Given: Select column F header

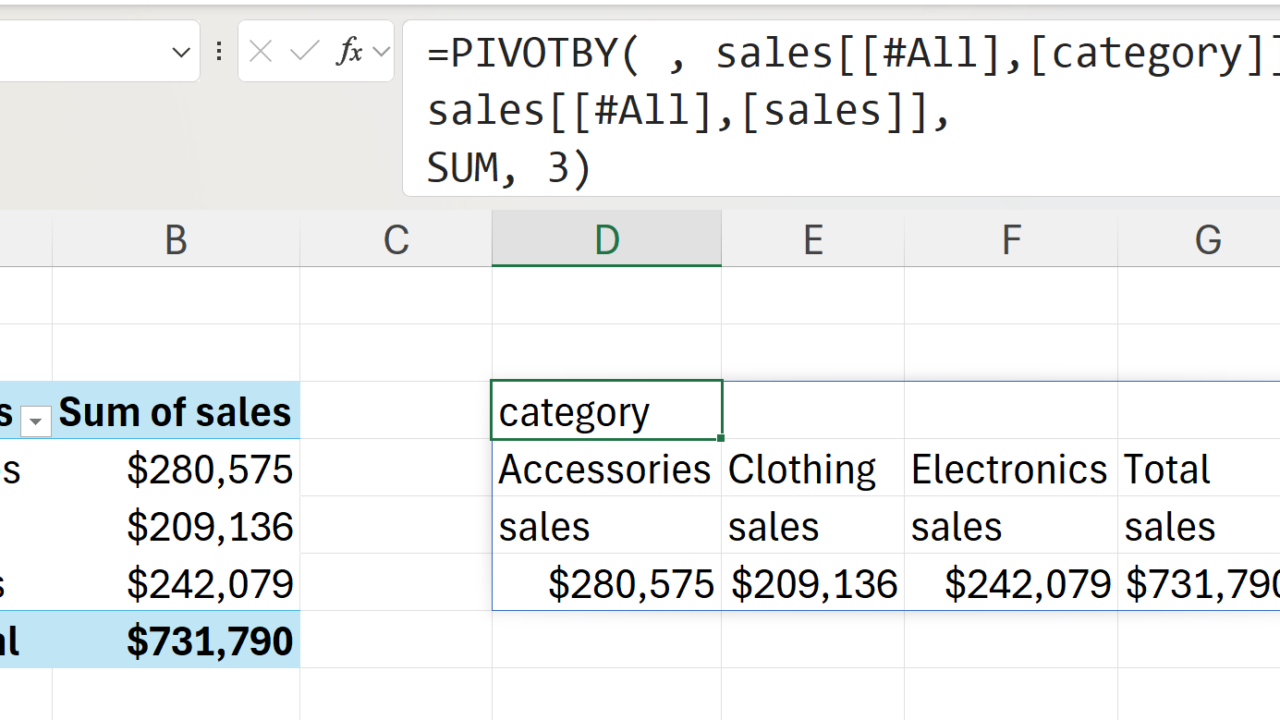Looking at the screenshot, I should (1011, 240).
